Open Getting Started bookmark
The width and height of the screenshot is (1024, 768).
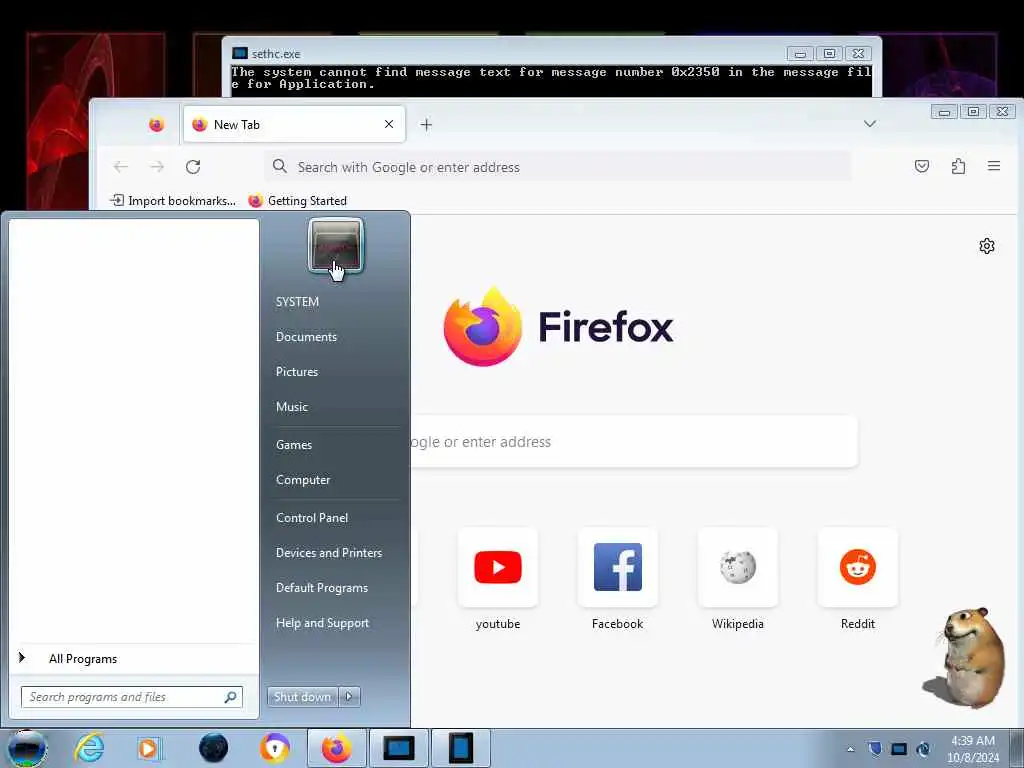coord(298,200)
